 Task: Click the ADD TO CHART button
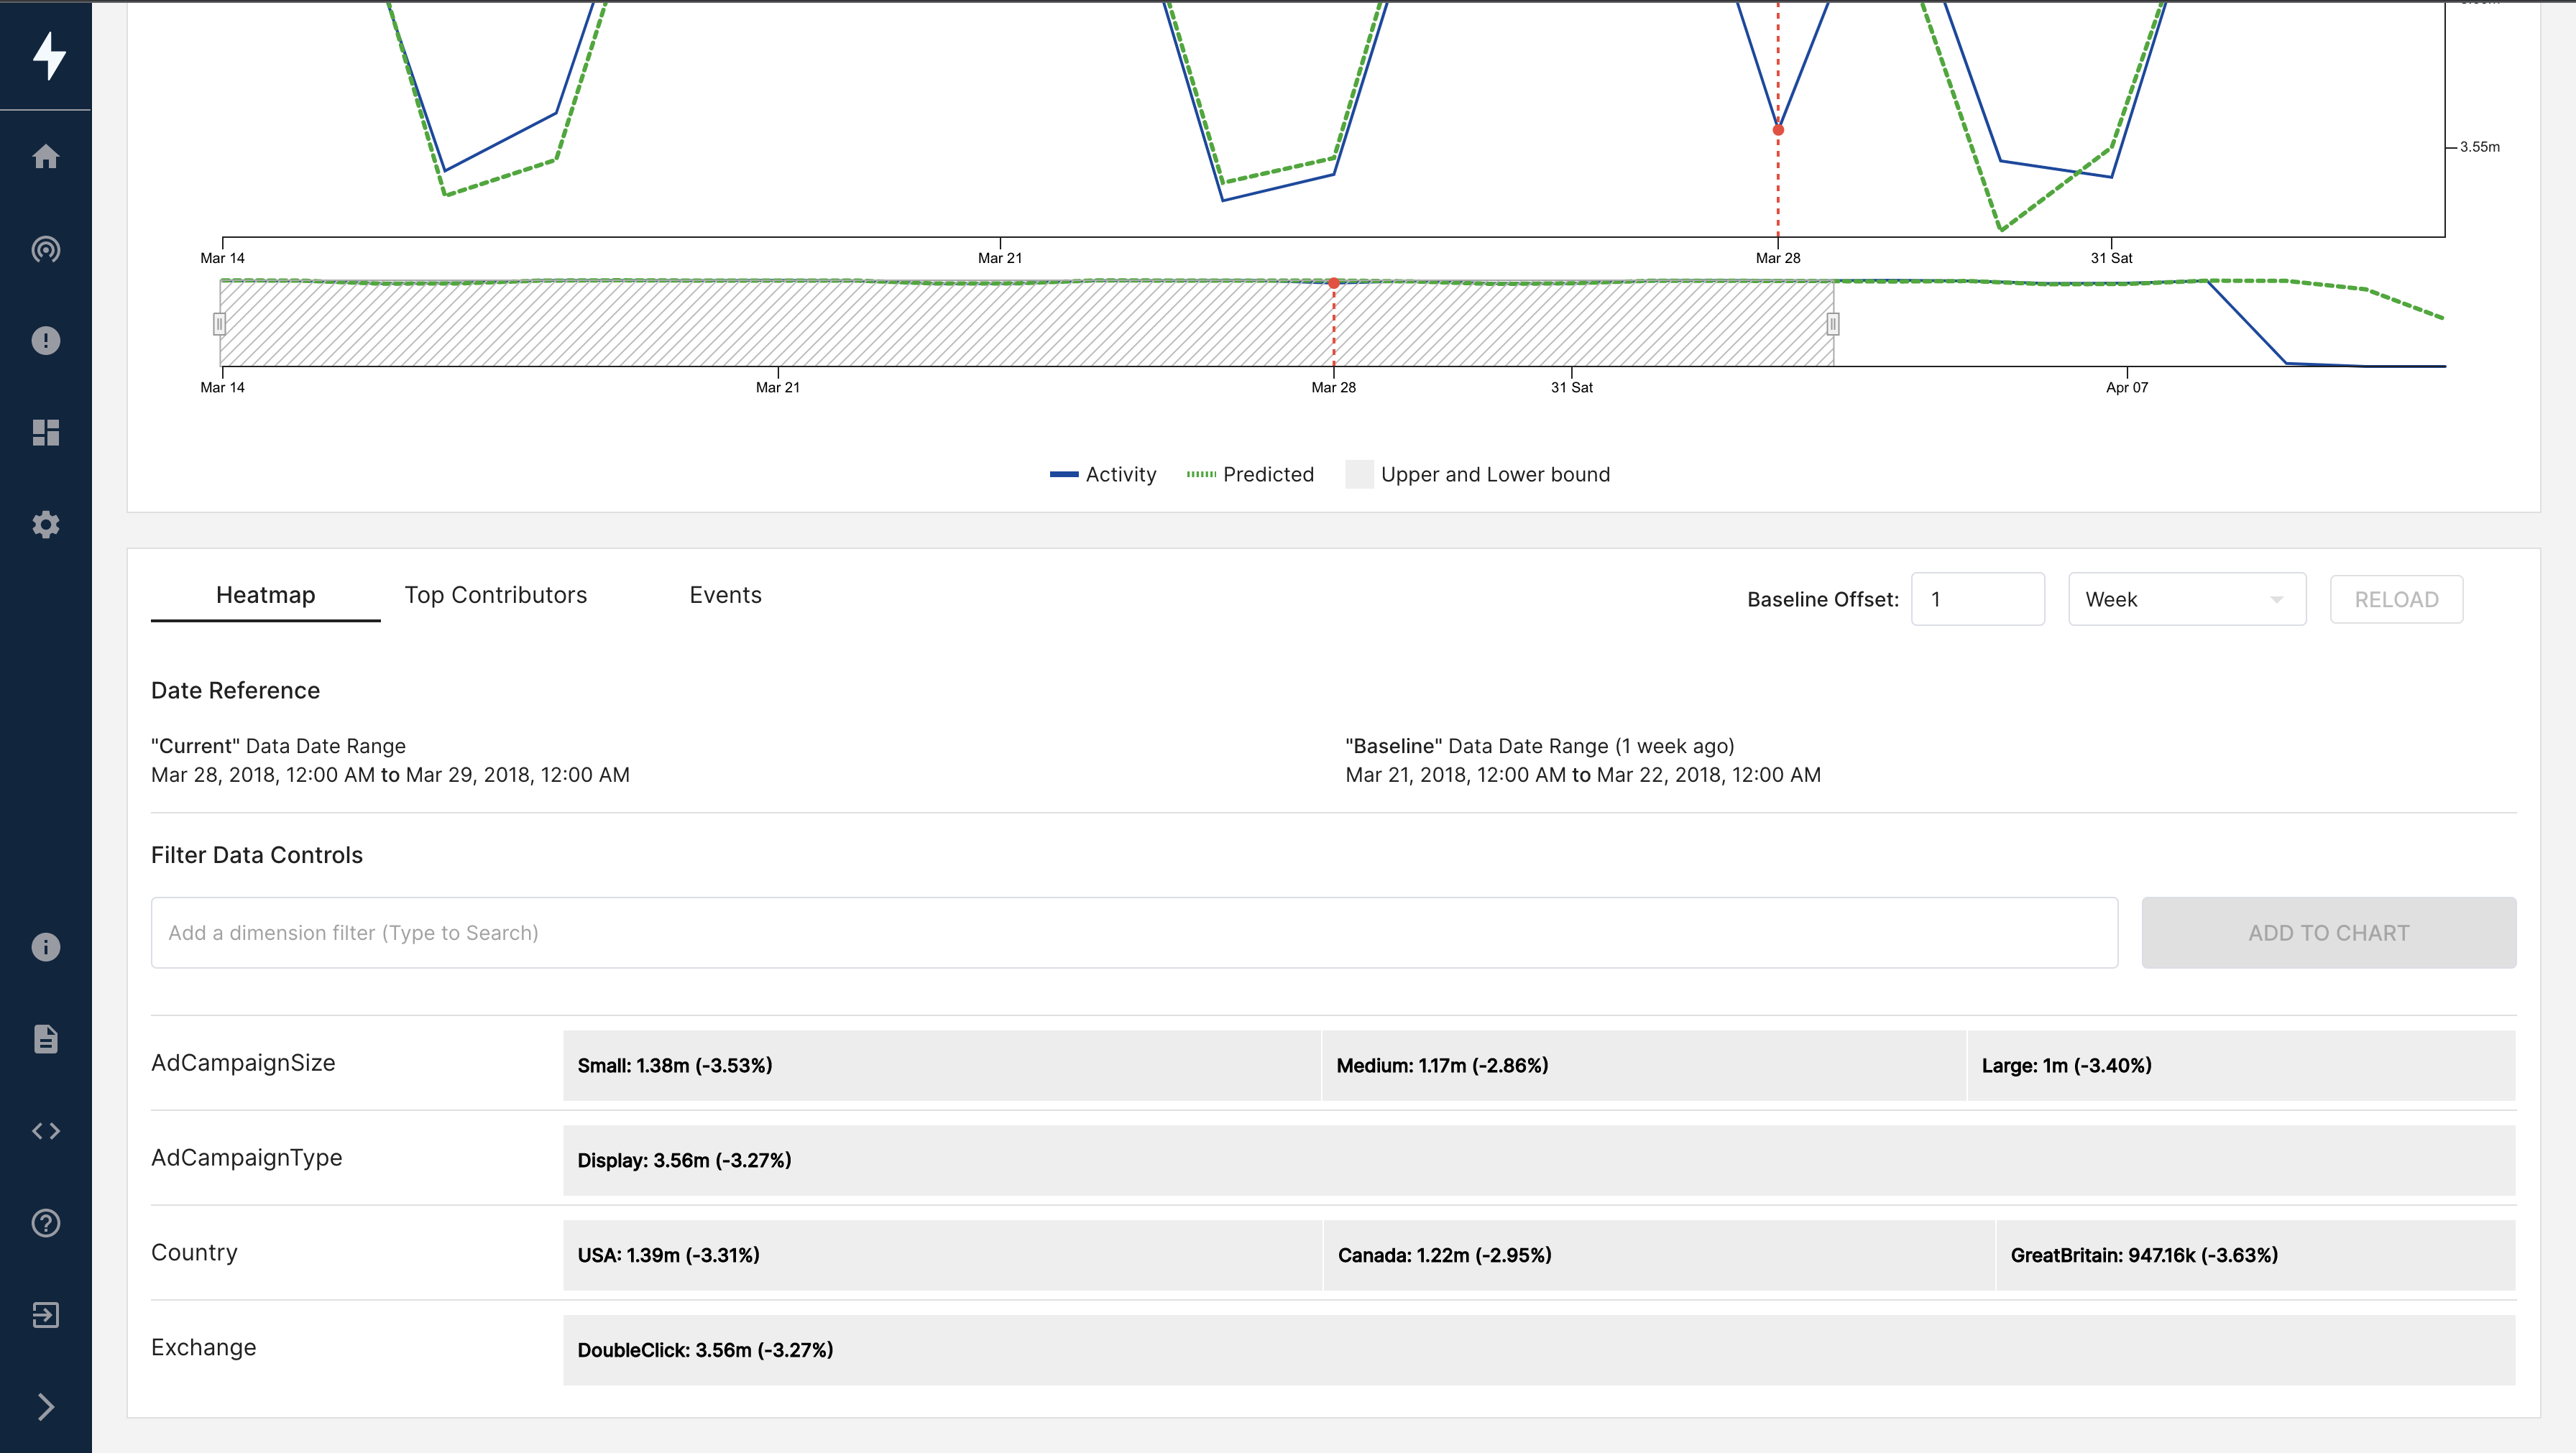2328,933
